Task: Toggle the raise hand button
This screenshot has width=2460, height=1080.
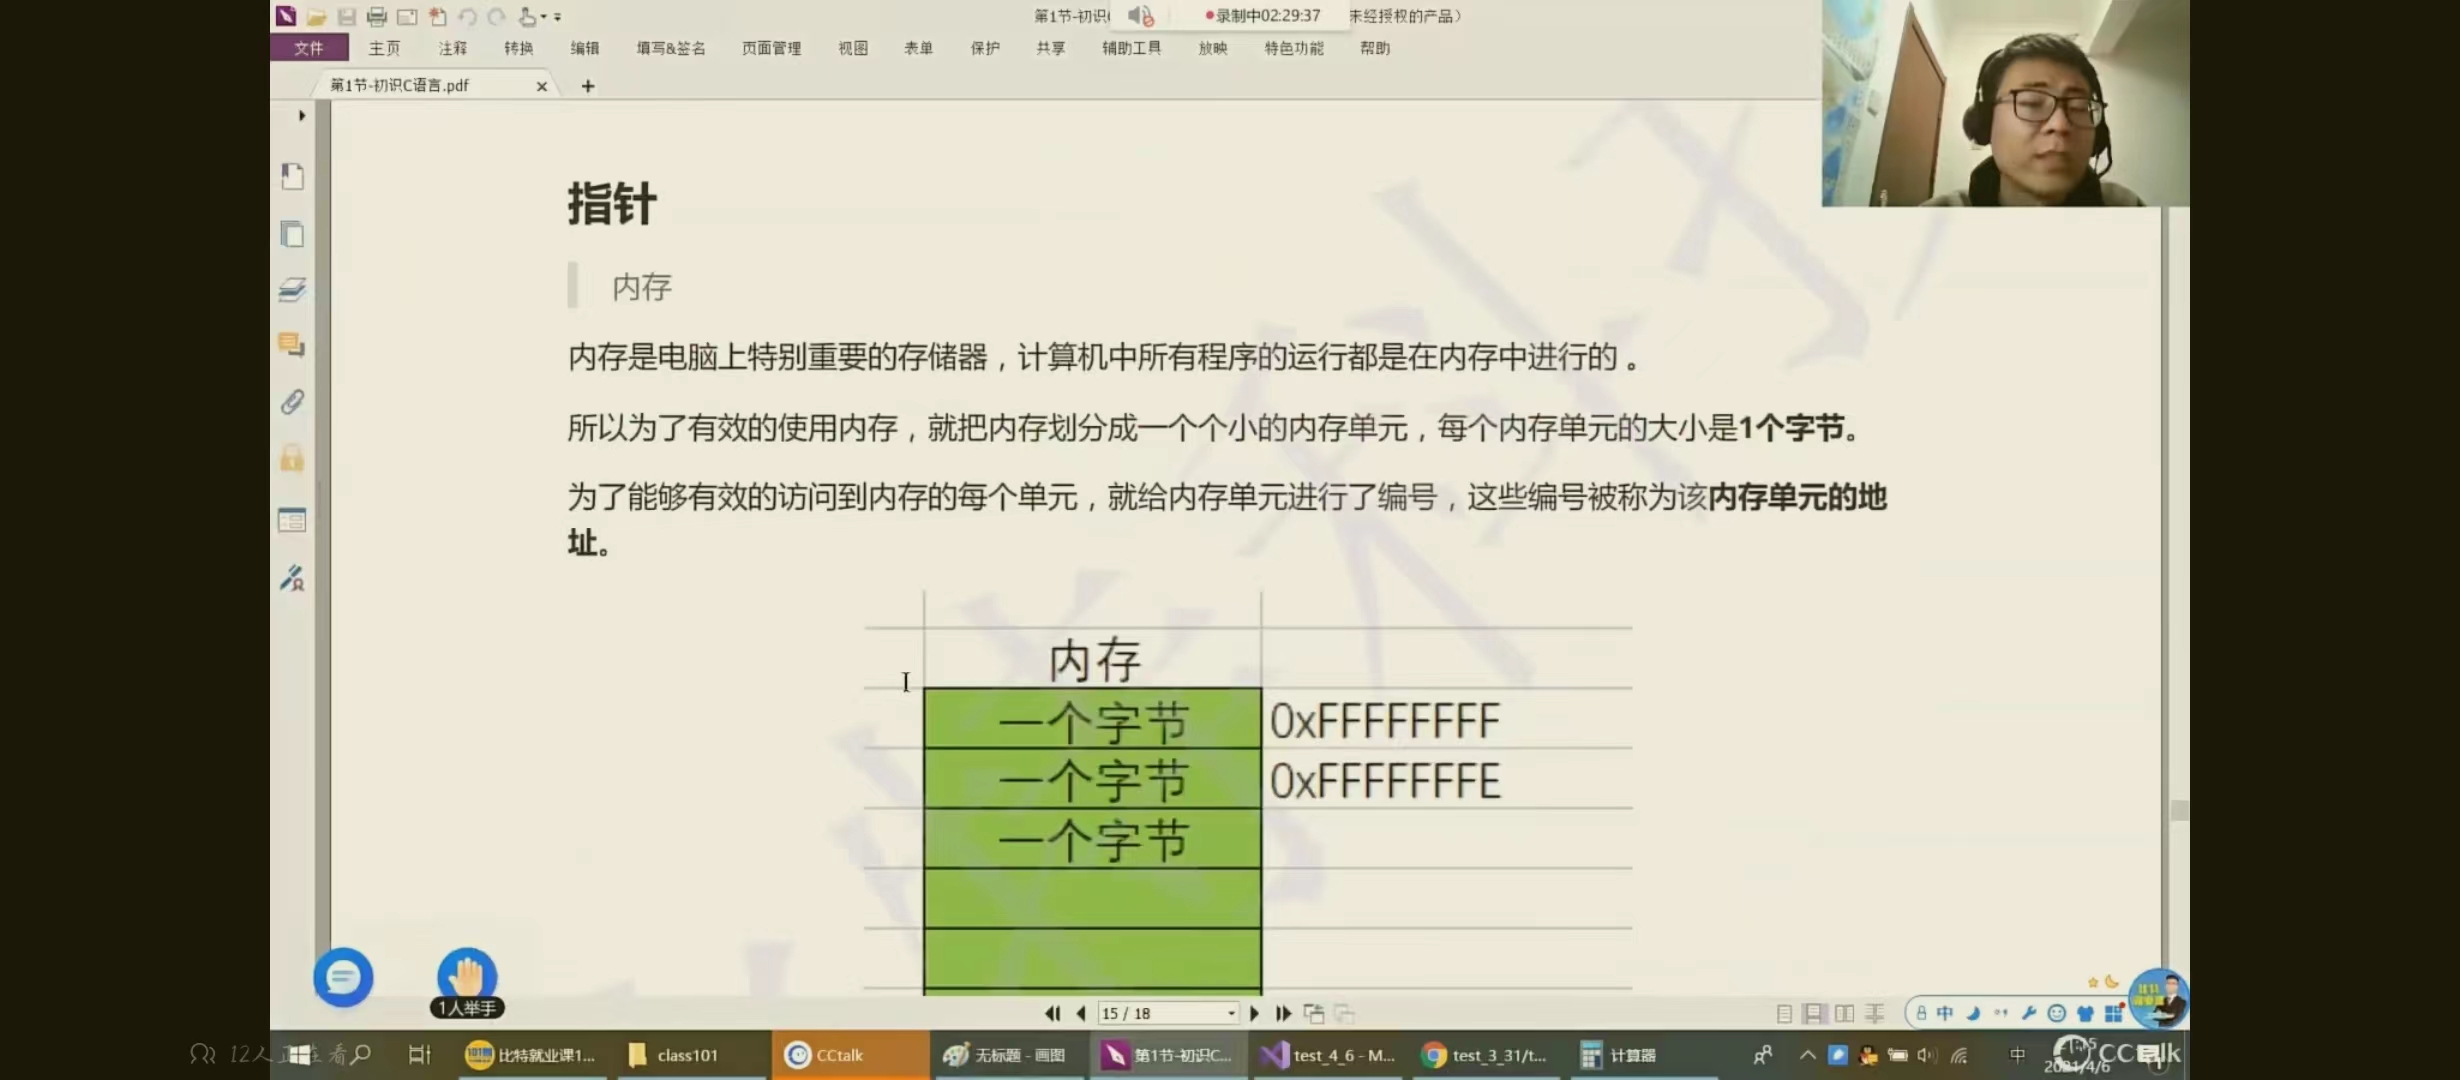Action: 467,975
